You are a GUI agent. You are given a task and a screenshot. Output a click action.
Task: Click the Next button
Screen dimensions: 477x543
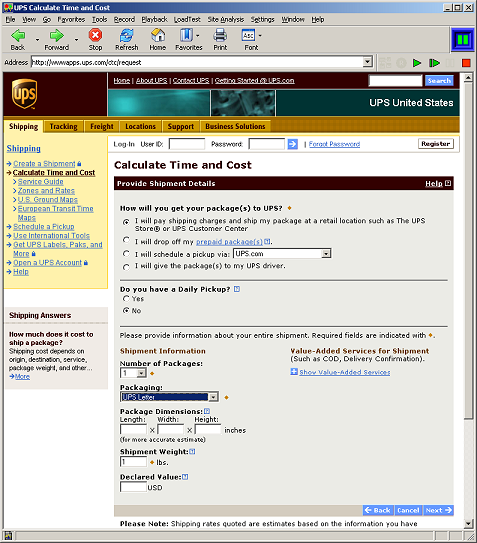pos(438,510)
